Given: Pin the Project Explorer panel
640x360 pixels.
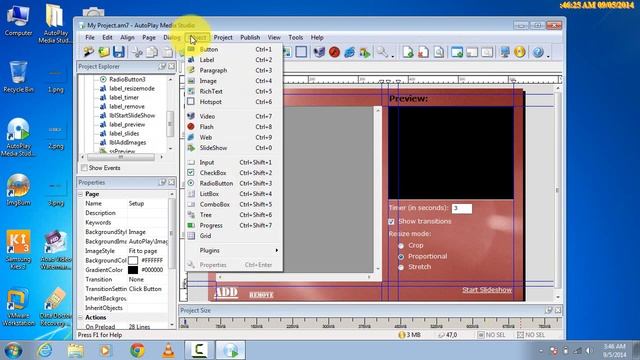Looking at the screenshot, I should (x=162, y=66).
